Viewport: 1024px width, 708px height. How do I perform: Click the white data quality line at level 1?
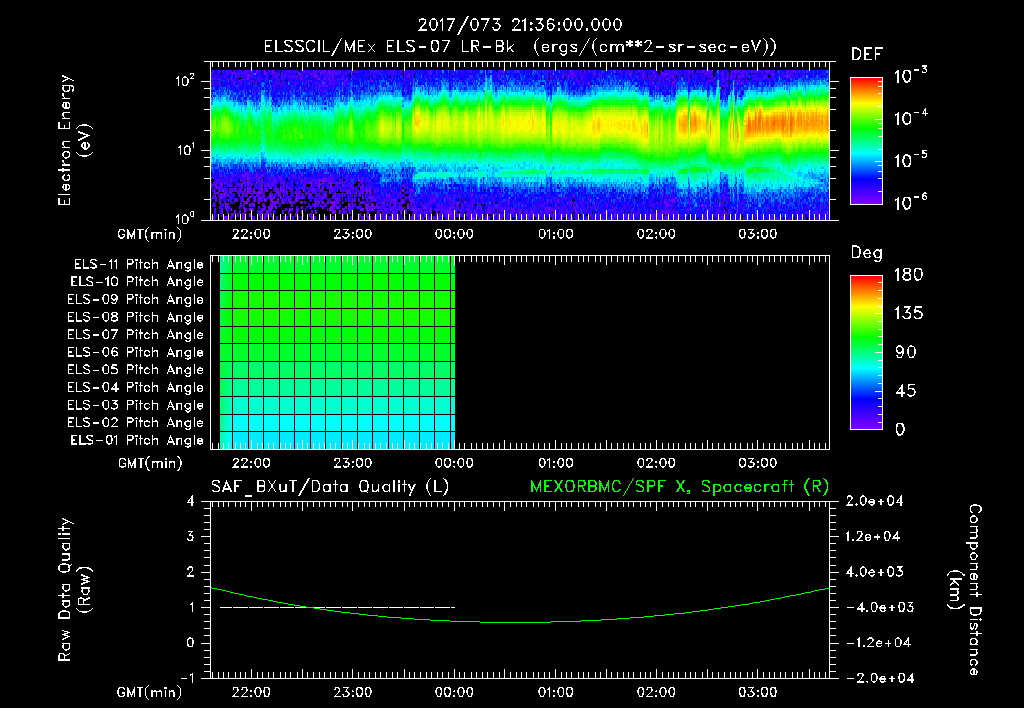(x=337, y=607)
